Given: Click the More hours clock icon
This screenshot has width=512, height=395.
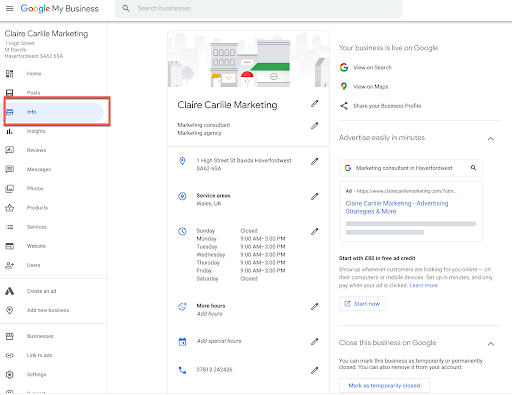Looking at the screenshot, I should point(182,306).
